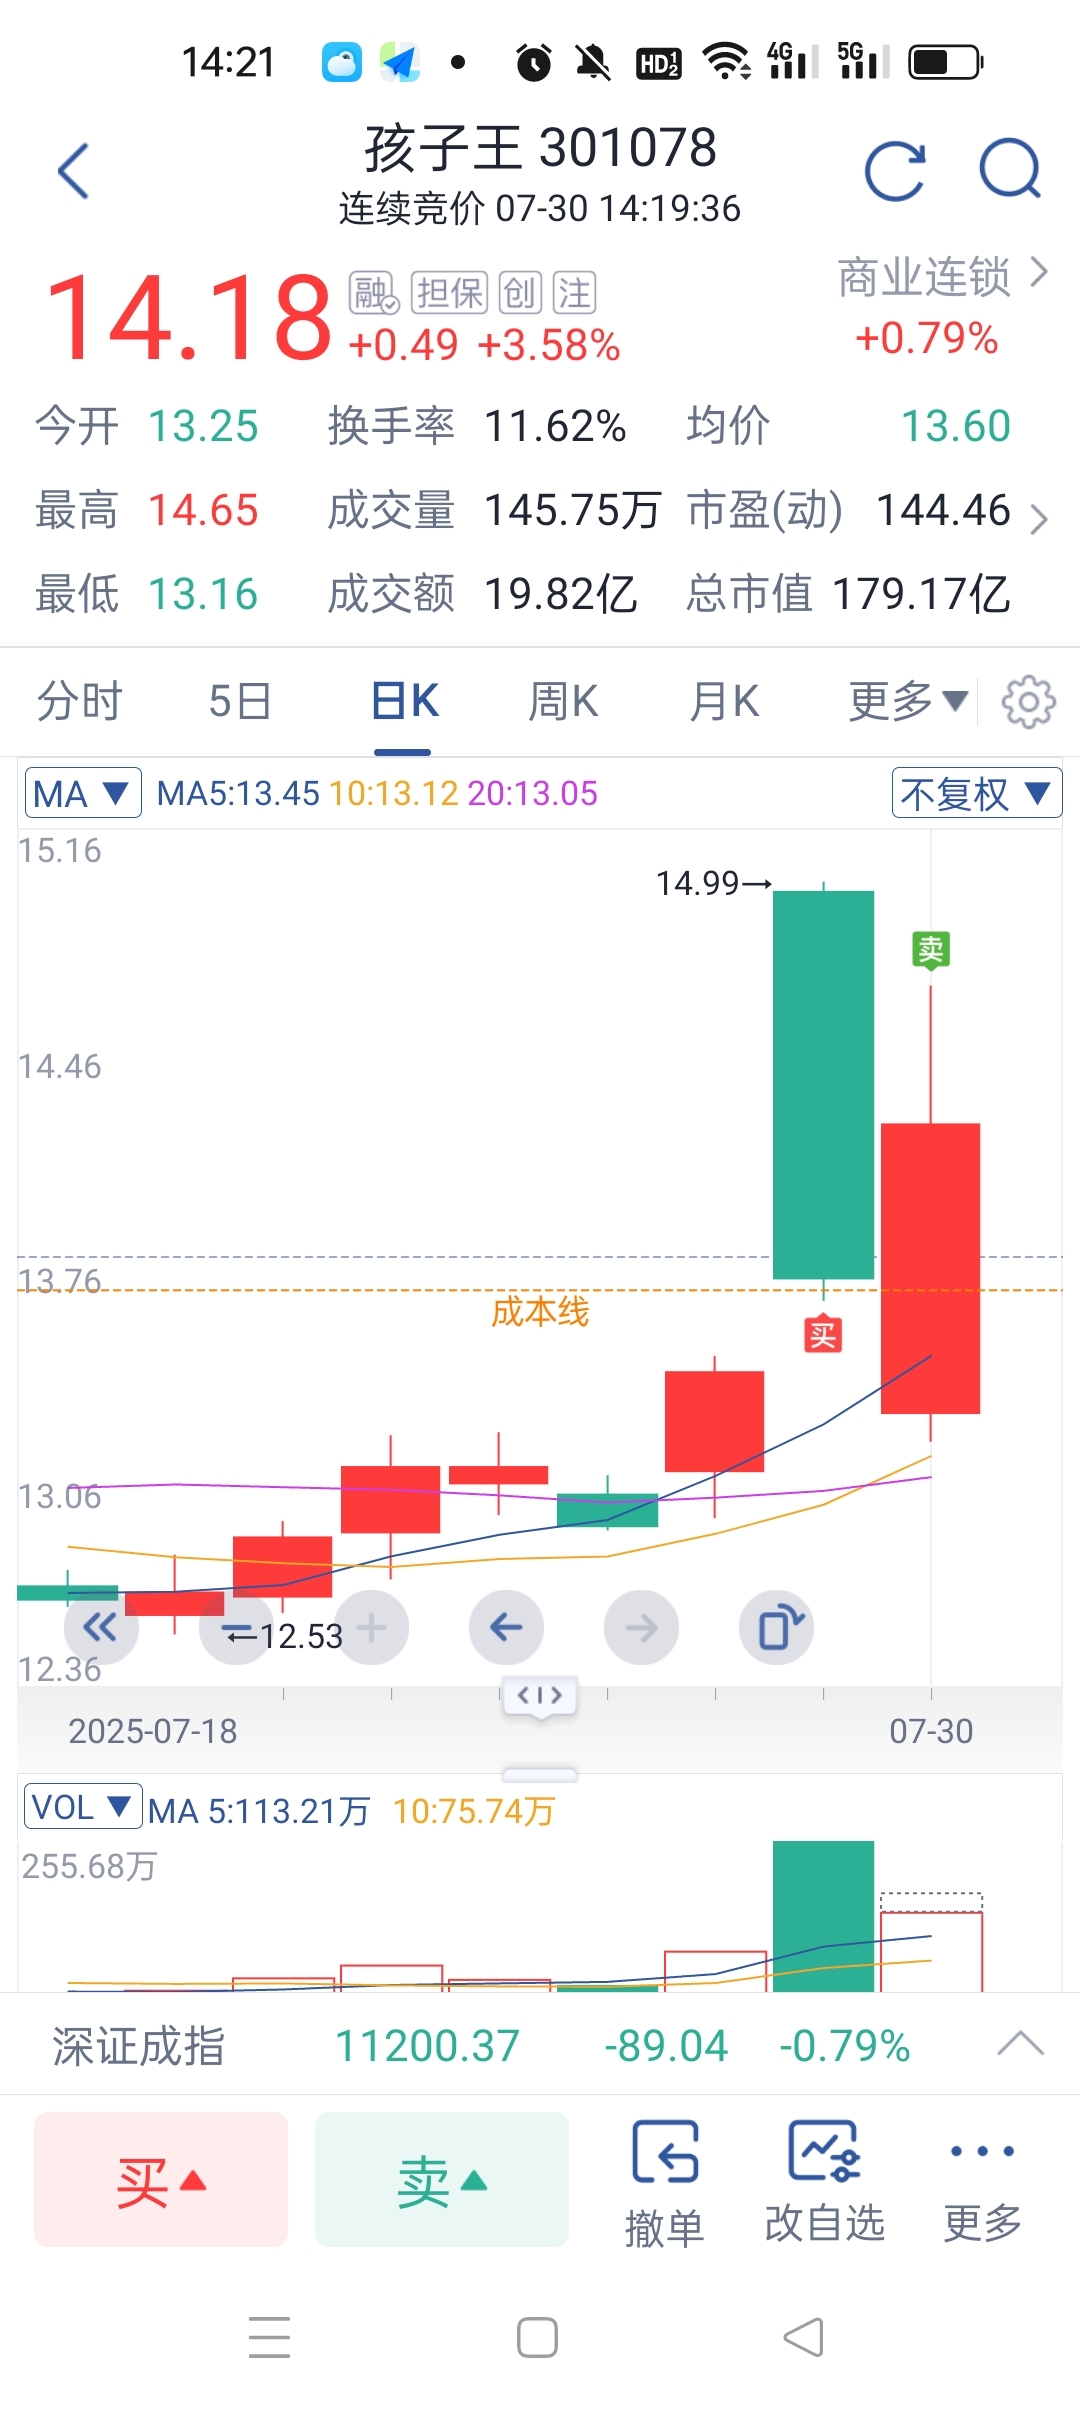The height and width of the screenshot is (2412, 1080).
Task: Zoom in chart with plus button
Action: coord(371,1627)
